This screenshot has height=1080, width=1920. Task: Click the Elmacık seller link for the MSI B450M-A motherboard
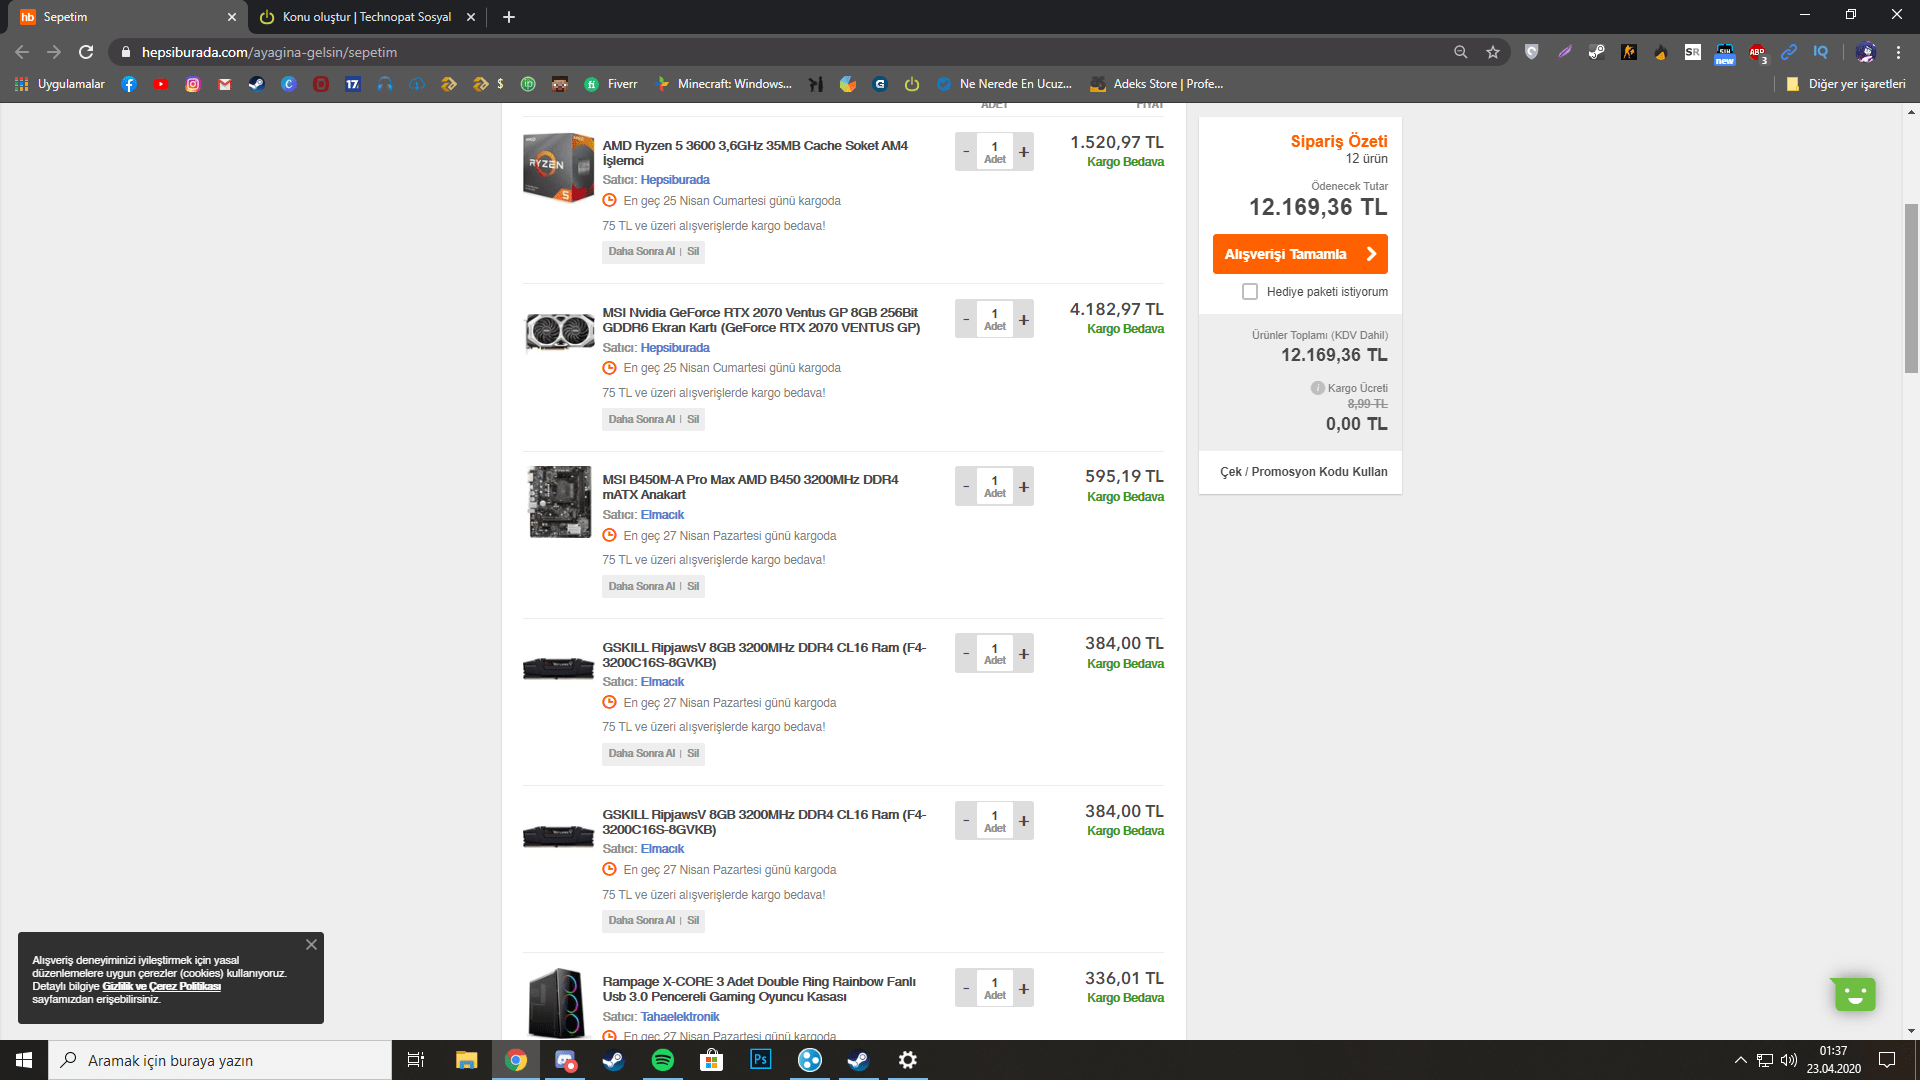click(662, 515)
